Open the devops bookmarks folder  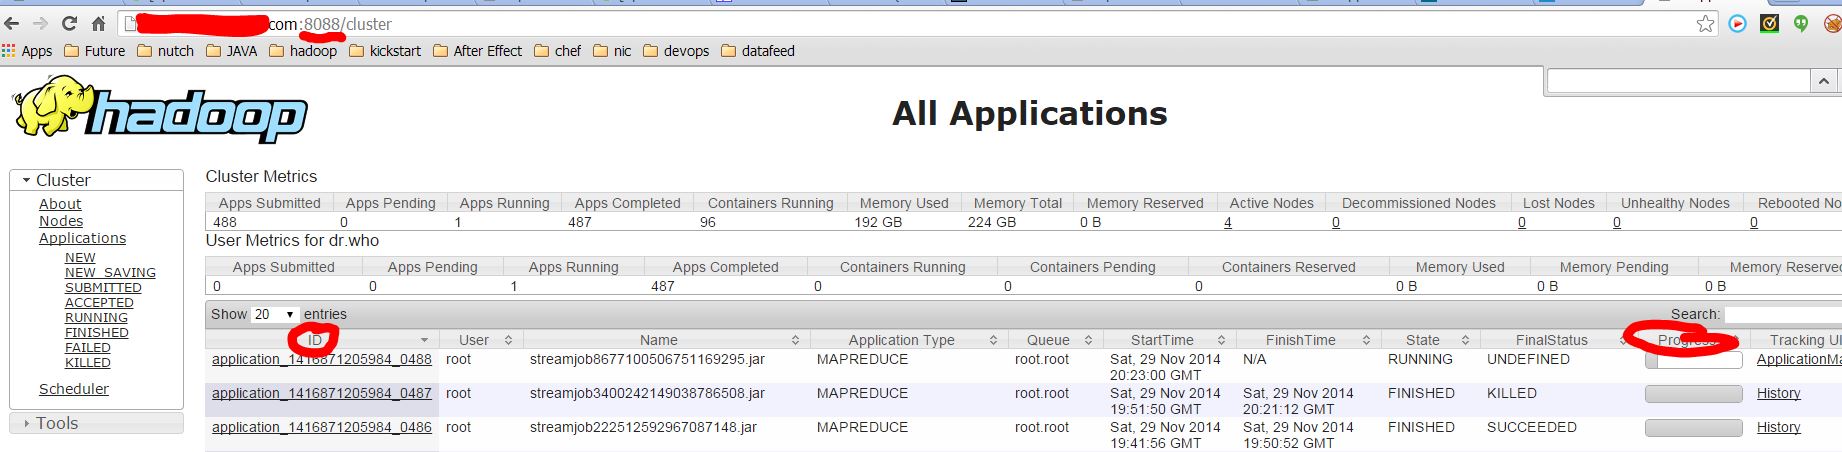pyautogui.click(x=676, y=51)
